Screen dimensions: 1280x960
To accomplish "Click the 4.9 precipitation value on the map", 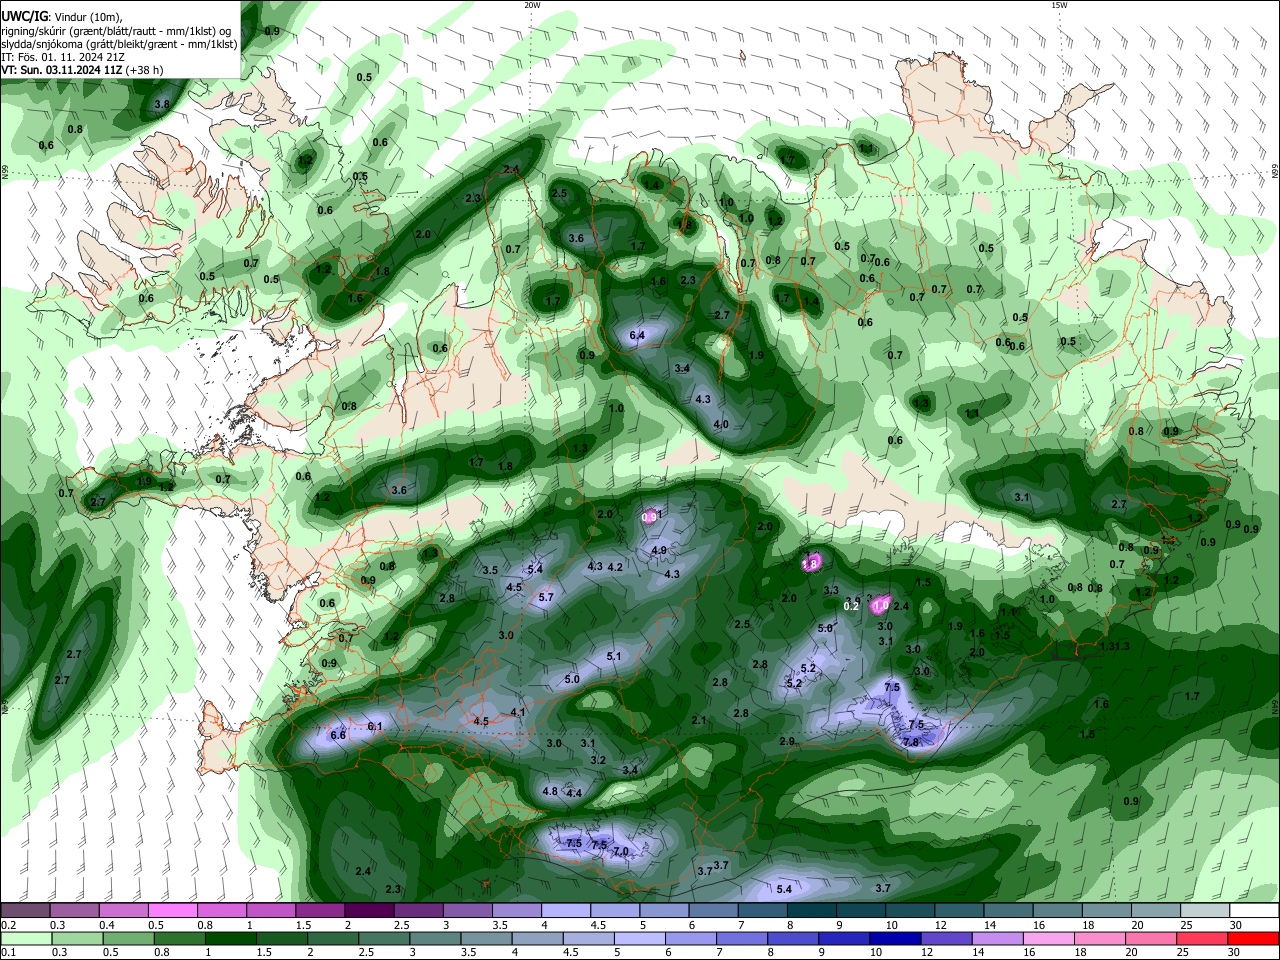I will [x=659, y=550].
